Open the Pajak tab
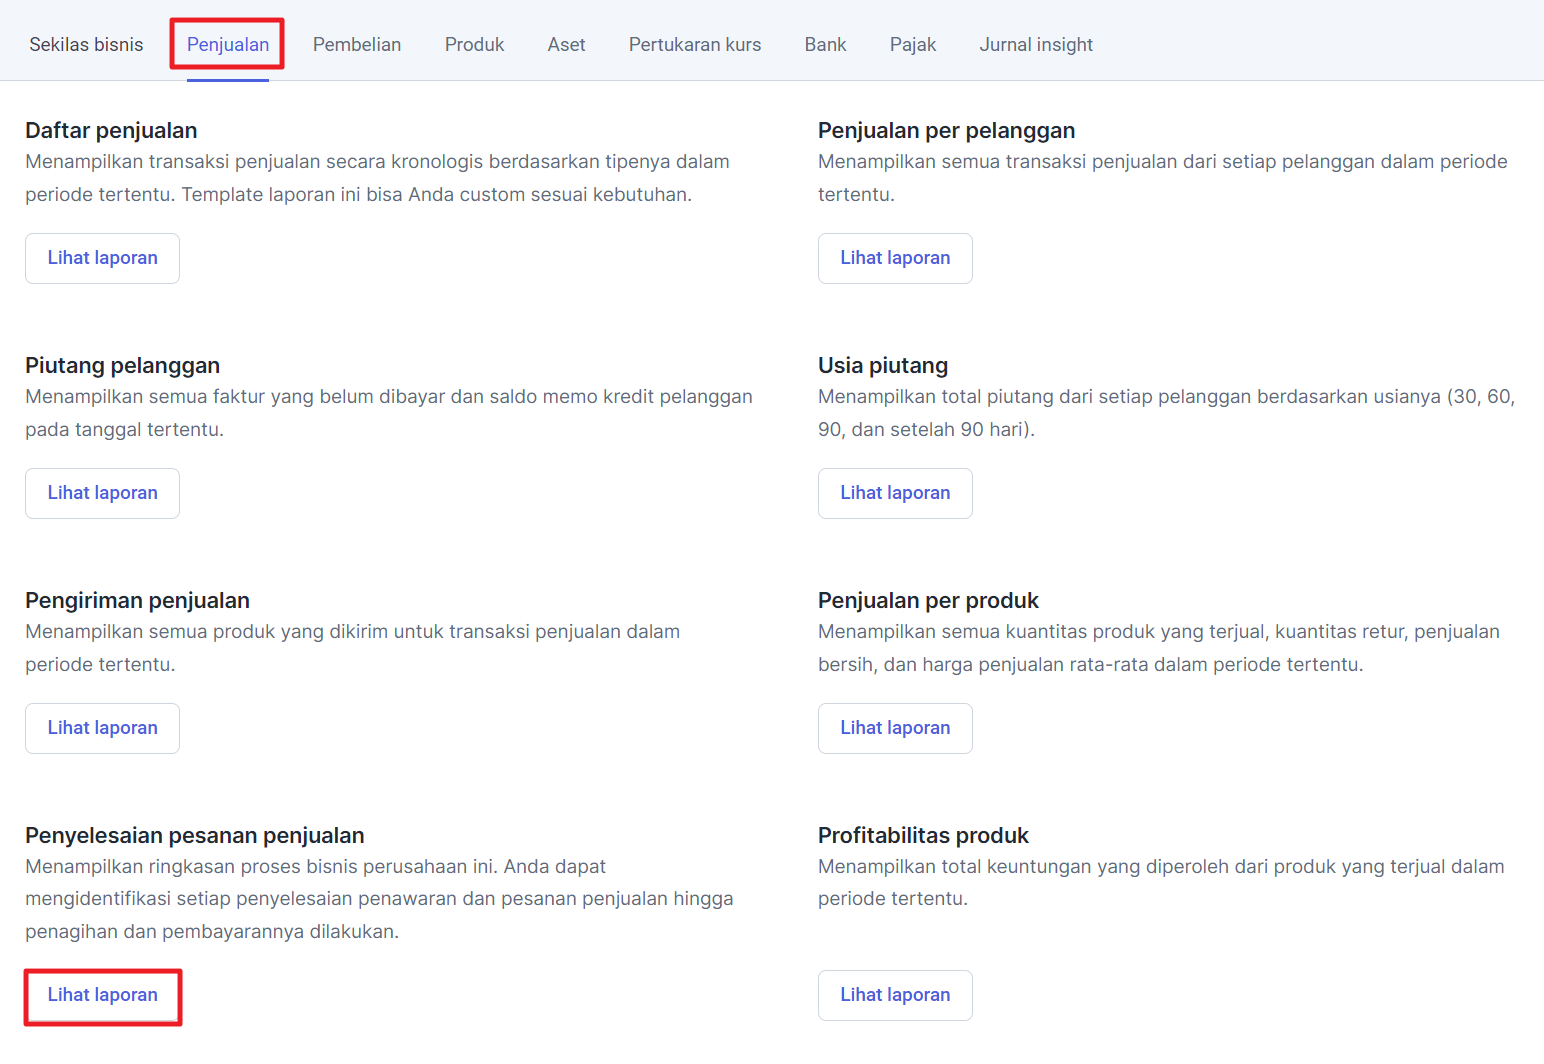 coord(913,45)
